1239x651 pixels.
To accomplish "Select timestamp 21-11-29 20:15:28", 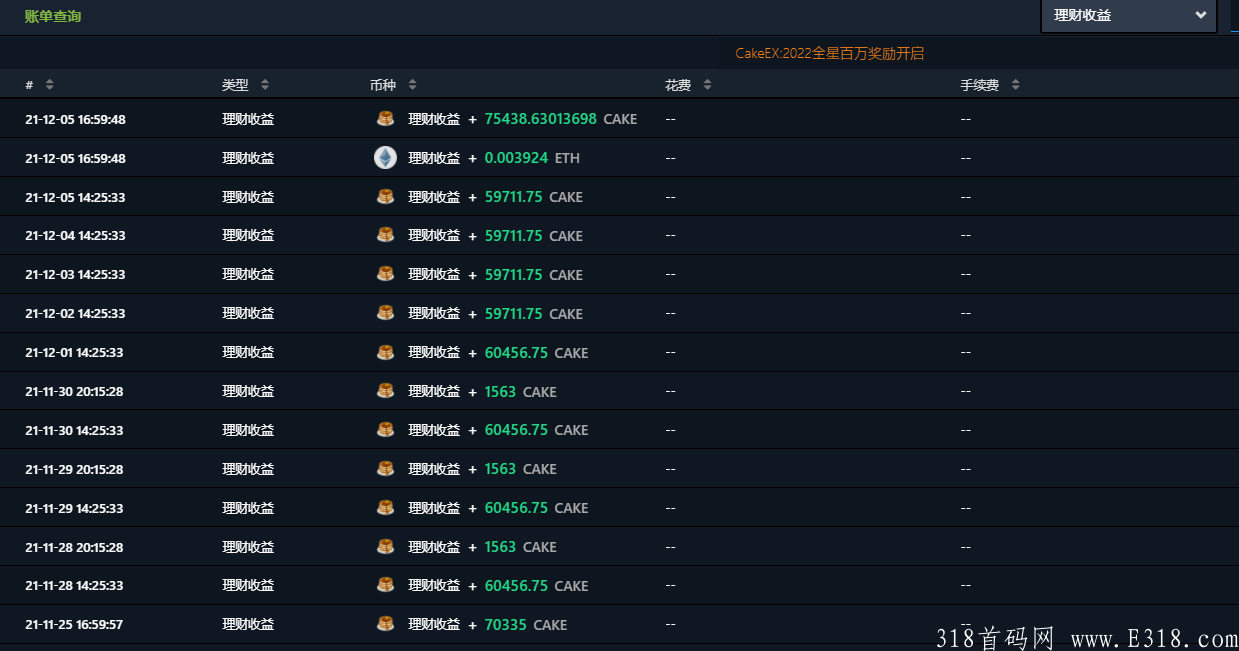I will coord(74,470).
